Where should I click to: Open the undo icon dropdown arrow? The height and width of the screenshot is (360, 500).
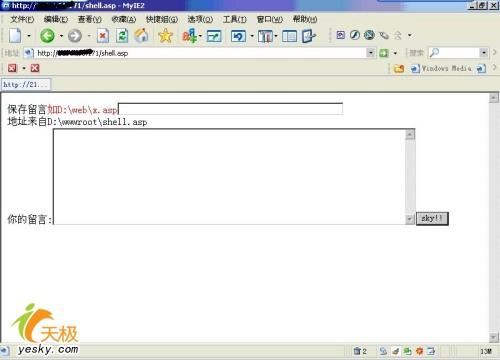point(252,36)
